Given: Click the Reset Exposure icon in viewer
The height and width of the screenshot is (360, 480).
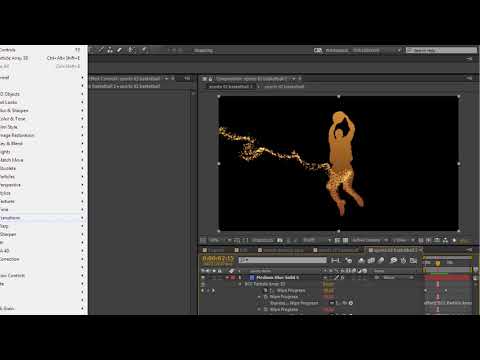Looking at the screenshot, I should pos(454,240).
